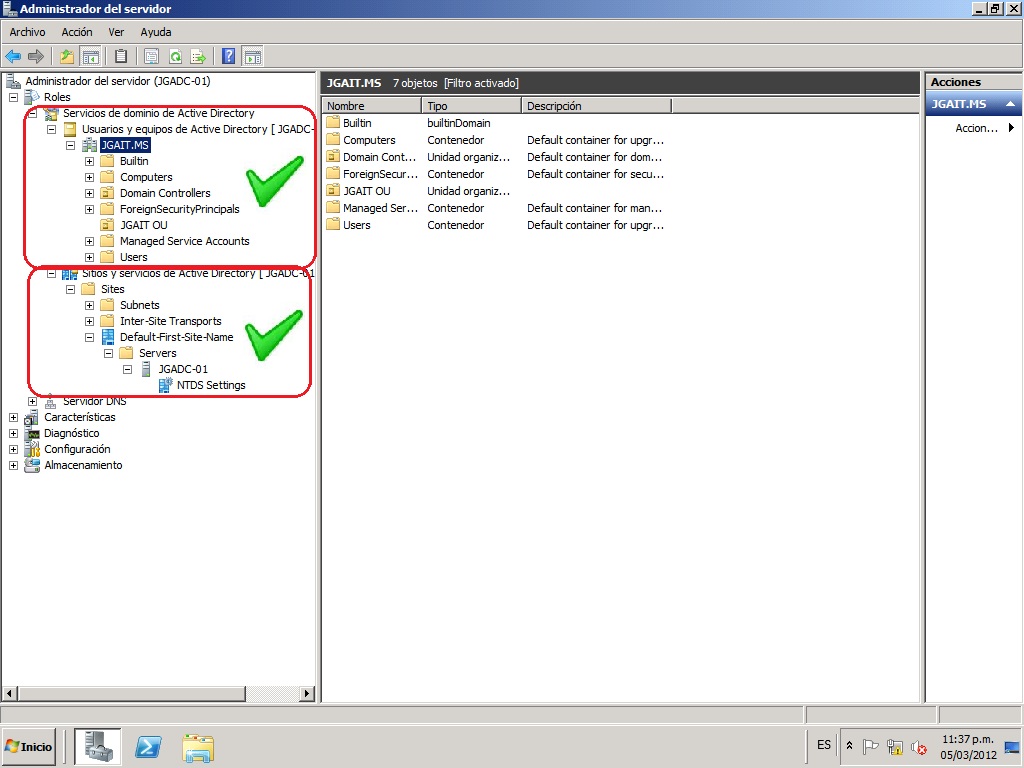The height and width of the screenshot is (768, 1024).
Task: Click the Up one level folder icon
Action: [67, 57]
